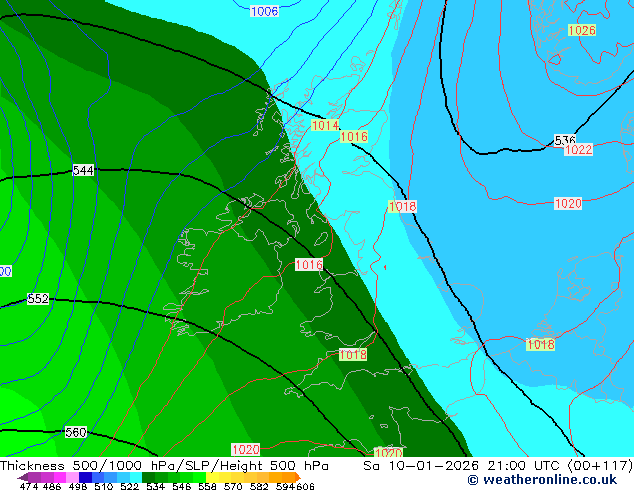Image resolution: width=634 pixels, height=490 pixels.
Task: Click legend value 510
Action: 104,486
